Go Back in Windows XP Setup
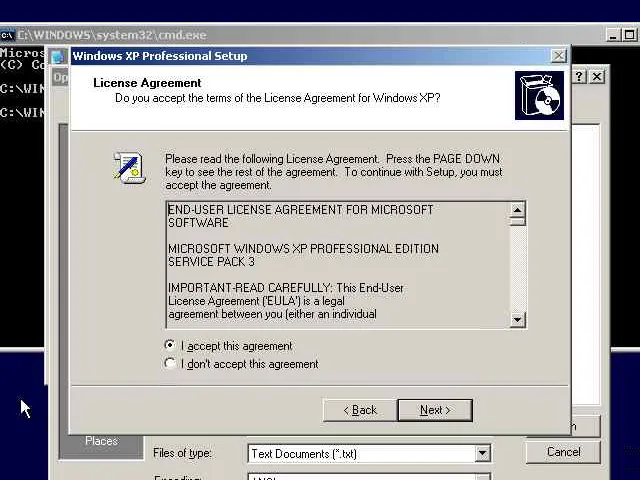 (360, 410)
